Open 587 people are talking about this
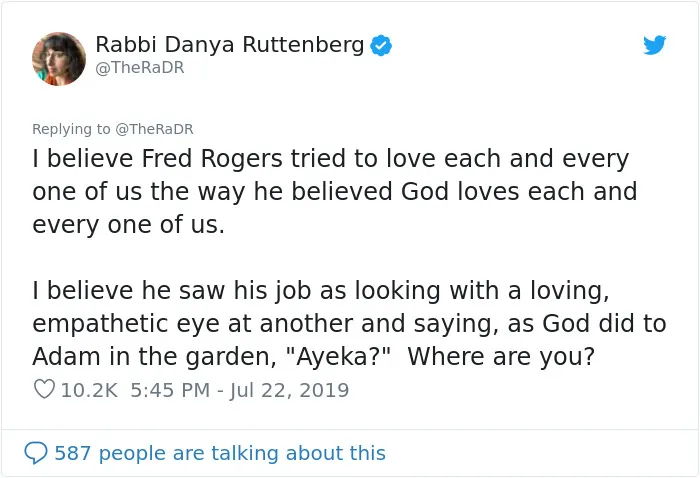This screenshot has width=700, height=478. pos(220,453)
